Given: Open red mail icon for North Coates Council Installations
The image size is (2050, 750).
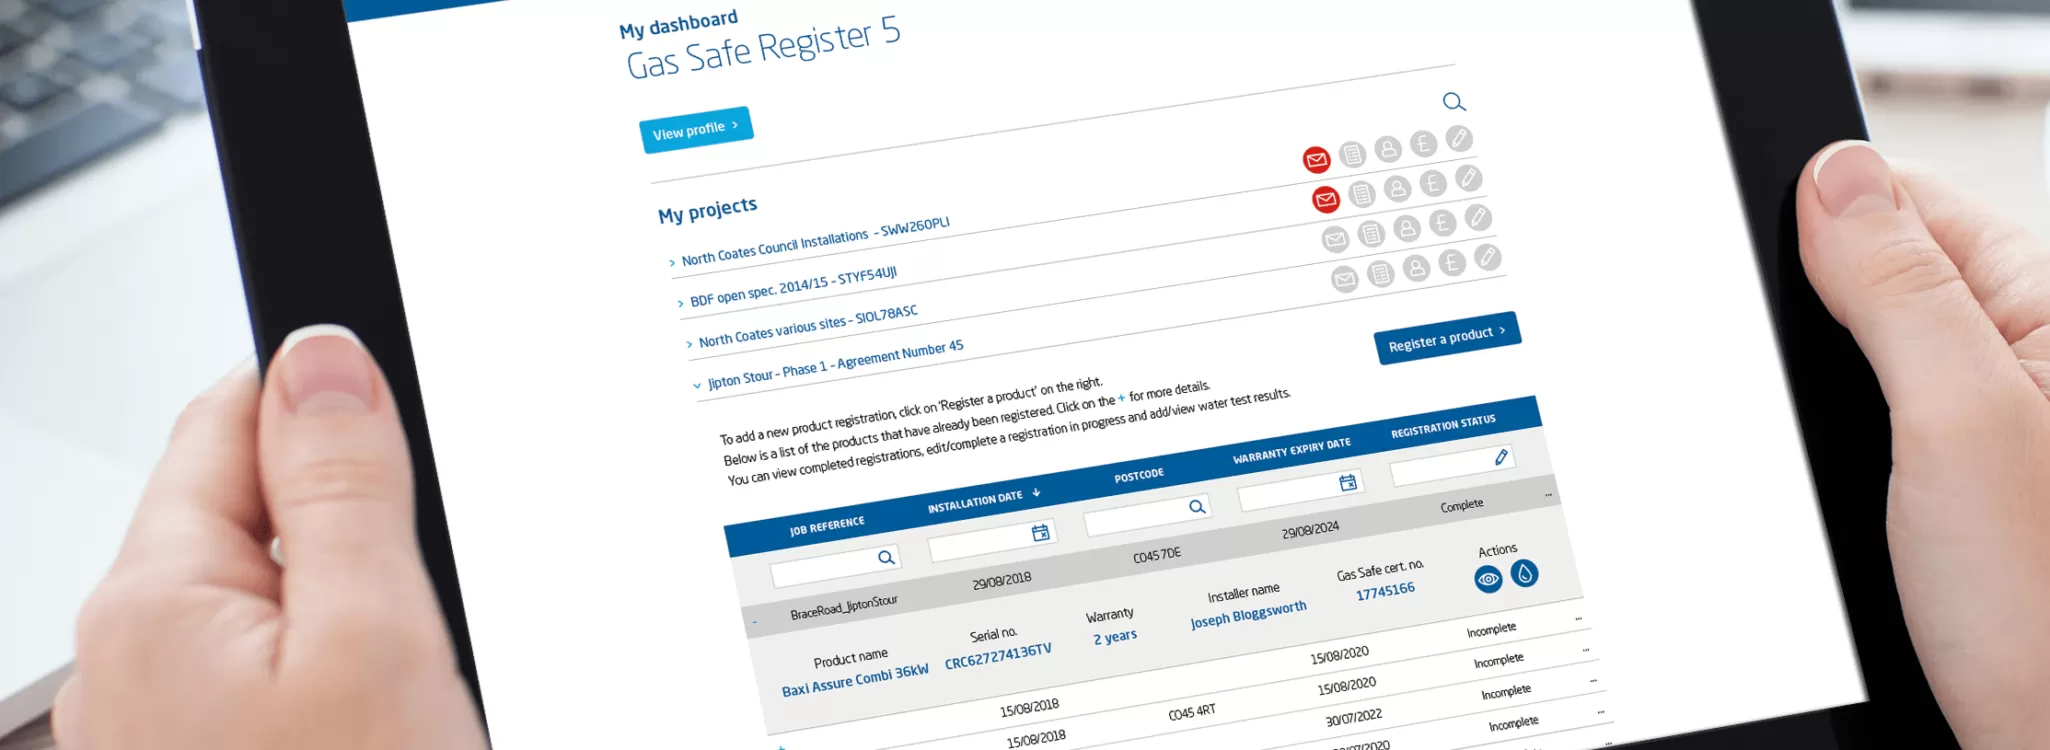Looking at the screenshot, I should point(1316,159).
